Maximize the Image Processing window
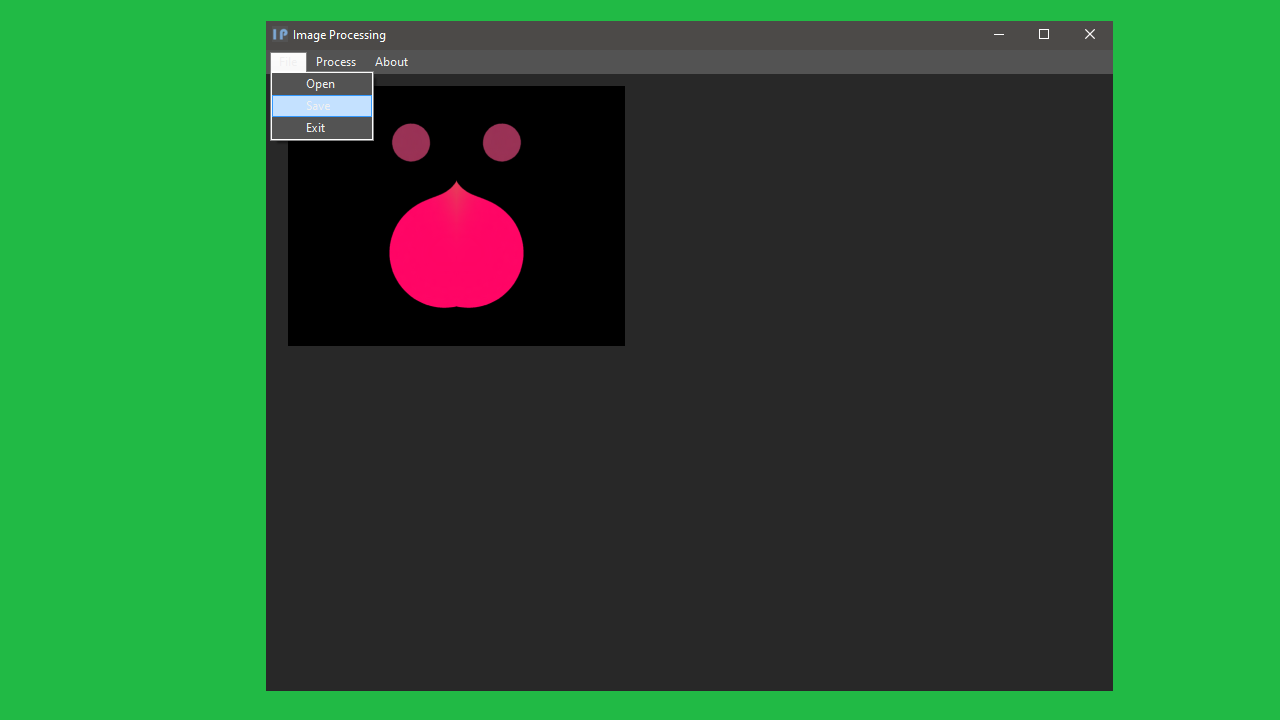 (1044, 35)
